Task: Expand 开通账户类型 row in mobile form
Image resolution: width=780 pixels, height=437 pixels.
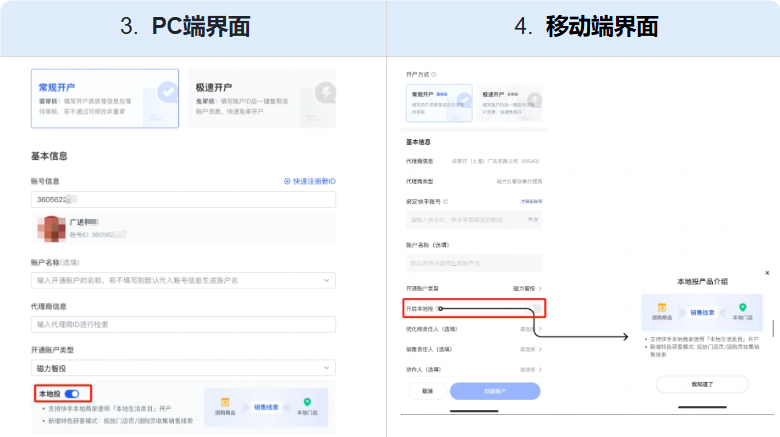Action: [x=474, y=288]
